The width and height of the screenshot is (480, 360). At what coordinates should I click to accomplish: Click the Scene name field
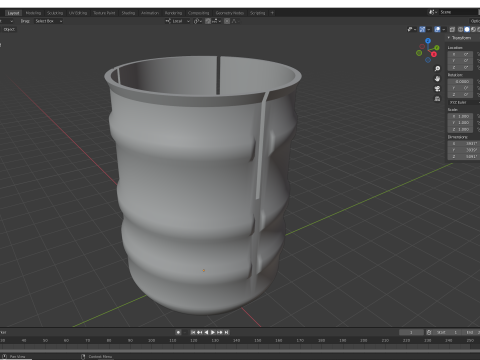[459, 12]
